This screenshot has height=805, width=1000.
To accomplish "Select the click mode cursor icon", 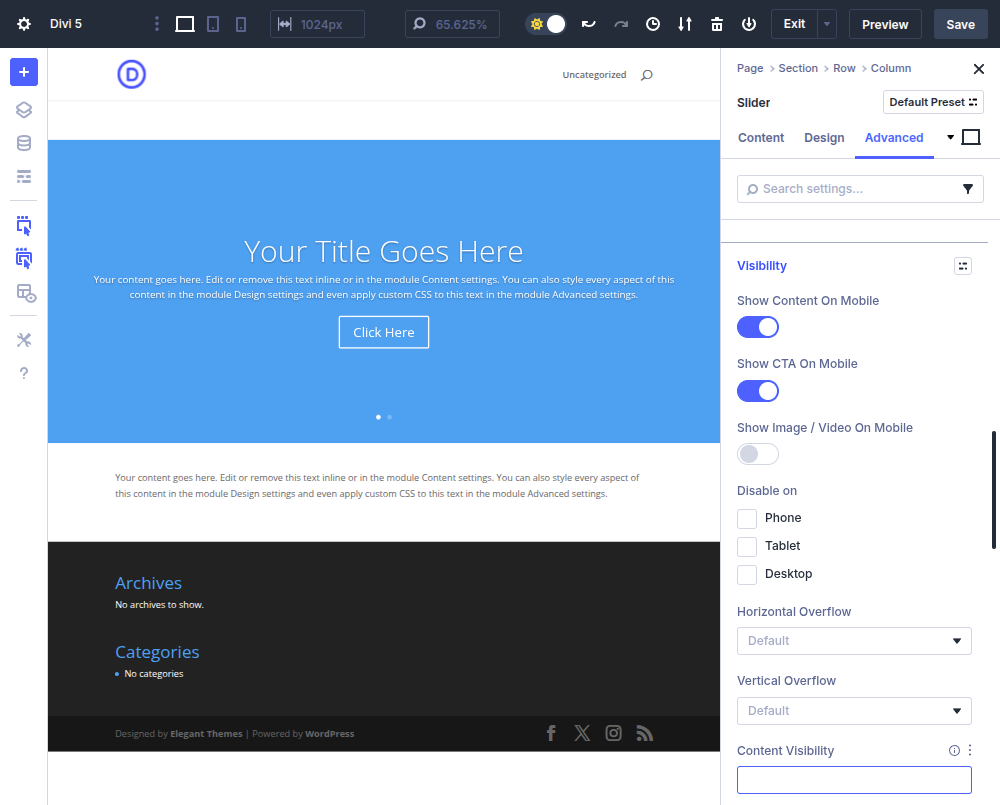I will click(24, 225).
